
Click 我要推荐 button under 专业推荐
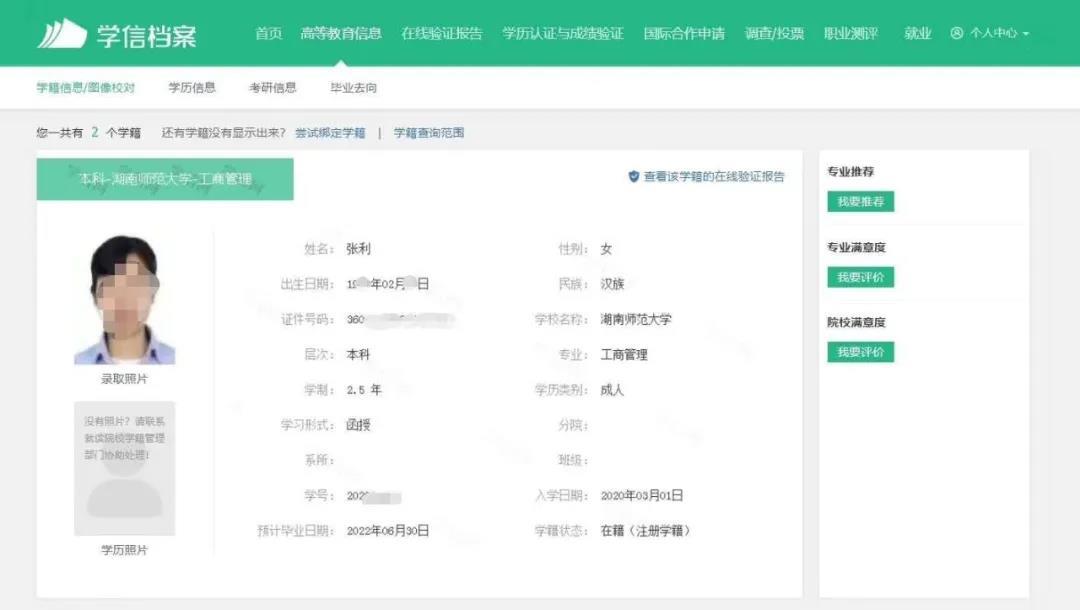click(861, 202)
